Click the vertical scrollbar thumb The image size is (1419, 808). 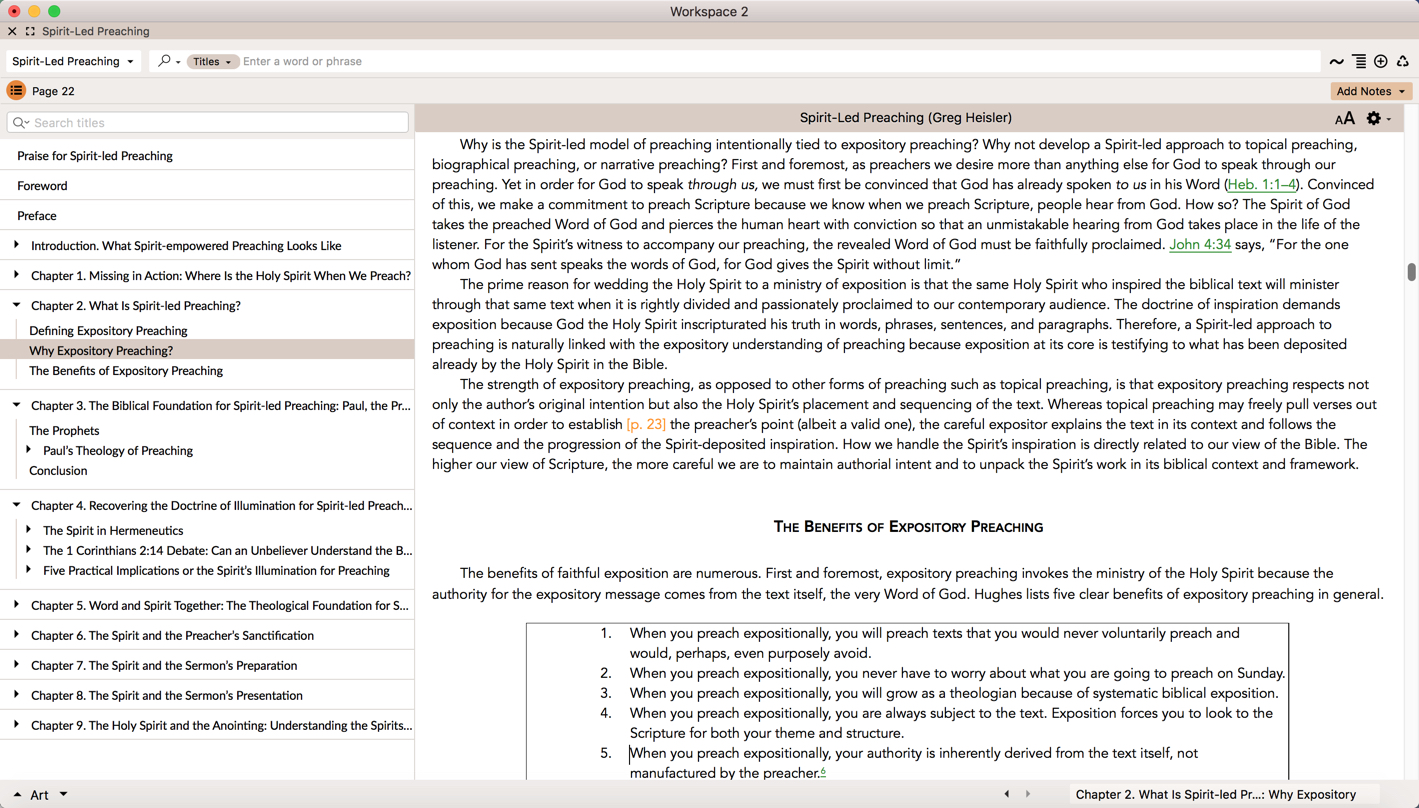pyautogui.click(x=1411, y=272)
